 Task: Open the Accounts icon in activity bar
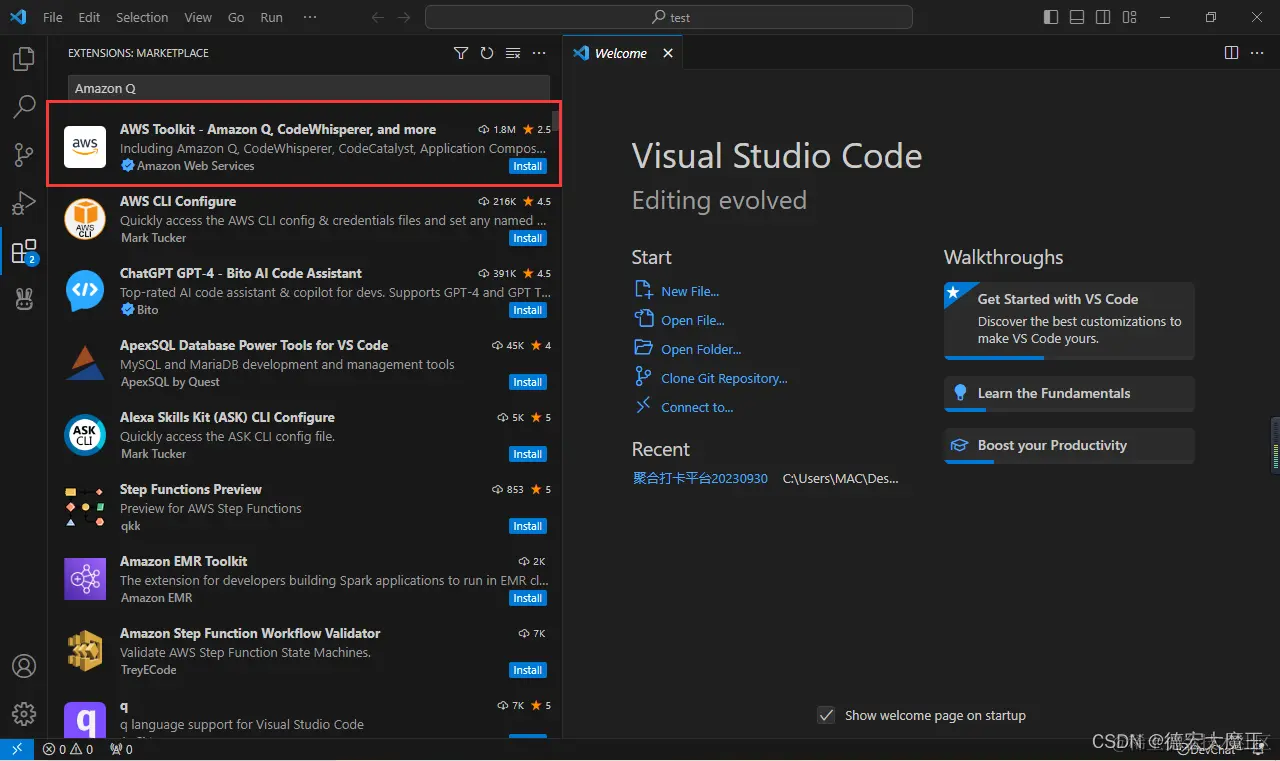(24, 666)
